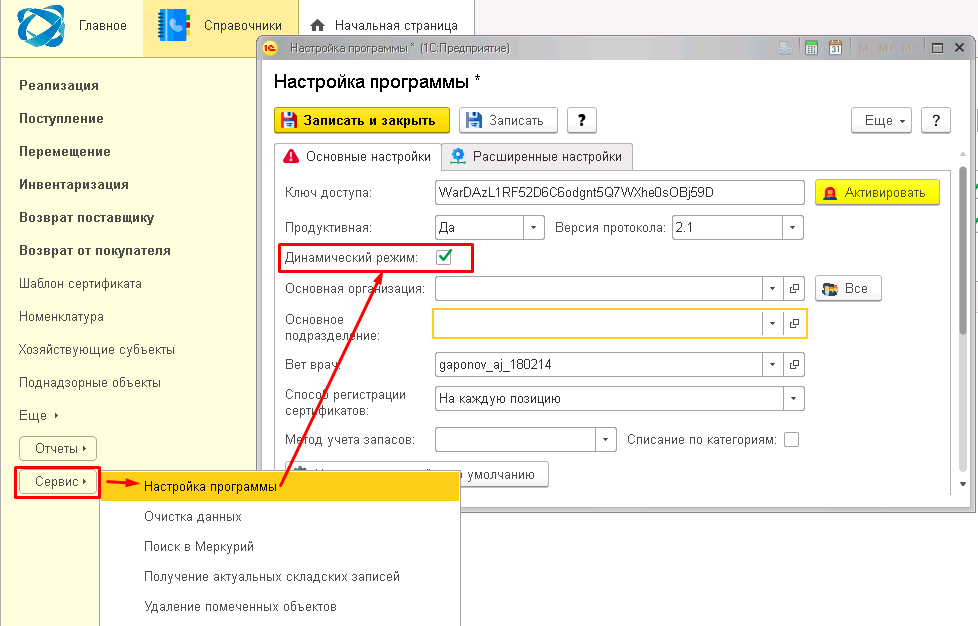Open the Вет врач dropdown arrow
Viewport: 978px width, 626px height.
click(772, 365)
